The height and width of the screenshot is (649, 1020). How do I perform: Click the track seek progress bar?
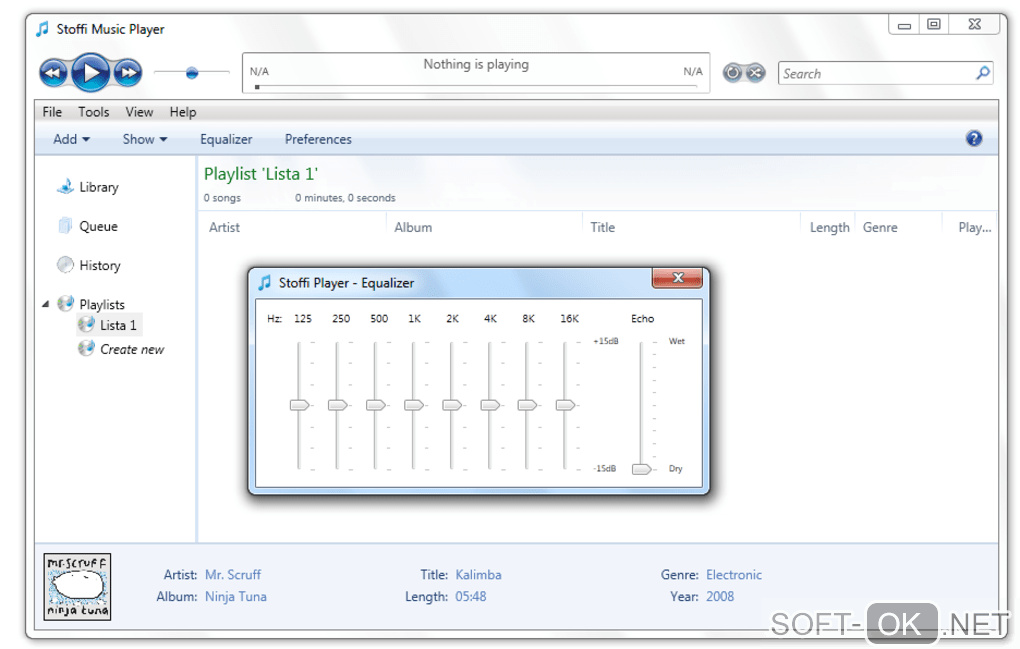(477, 86)
